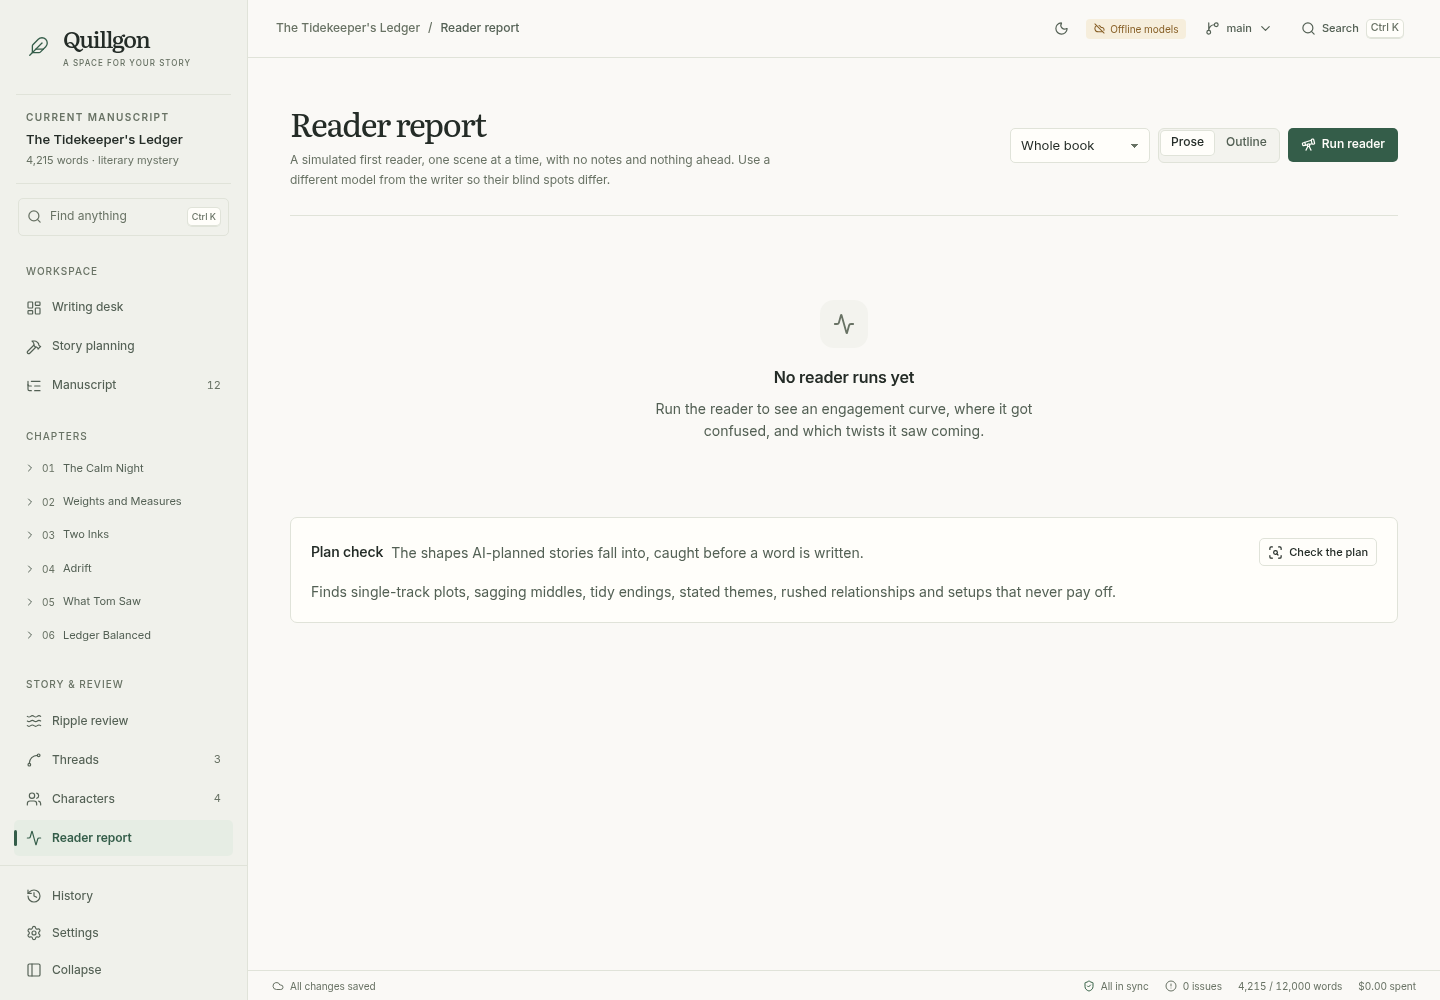Expand chapter 01 The Calm Night
Viewport: 1440px width, 1000px height.
point(30,468)
